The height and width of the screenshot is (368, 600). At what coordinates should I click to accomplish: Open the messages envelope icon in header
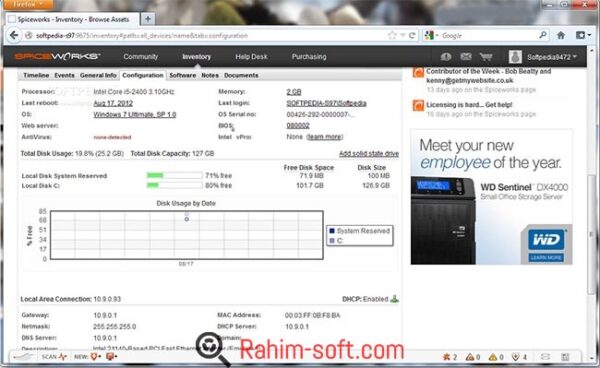point(466,57)
